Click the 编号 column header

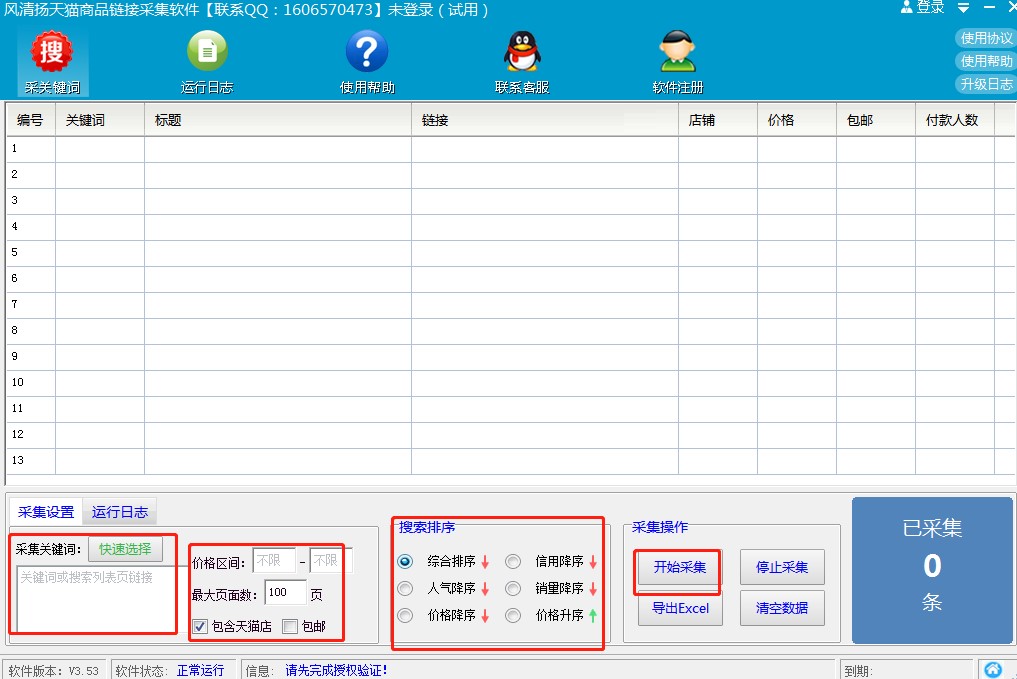[x=30, y=120]
